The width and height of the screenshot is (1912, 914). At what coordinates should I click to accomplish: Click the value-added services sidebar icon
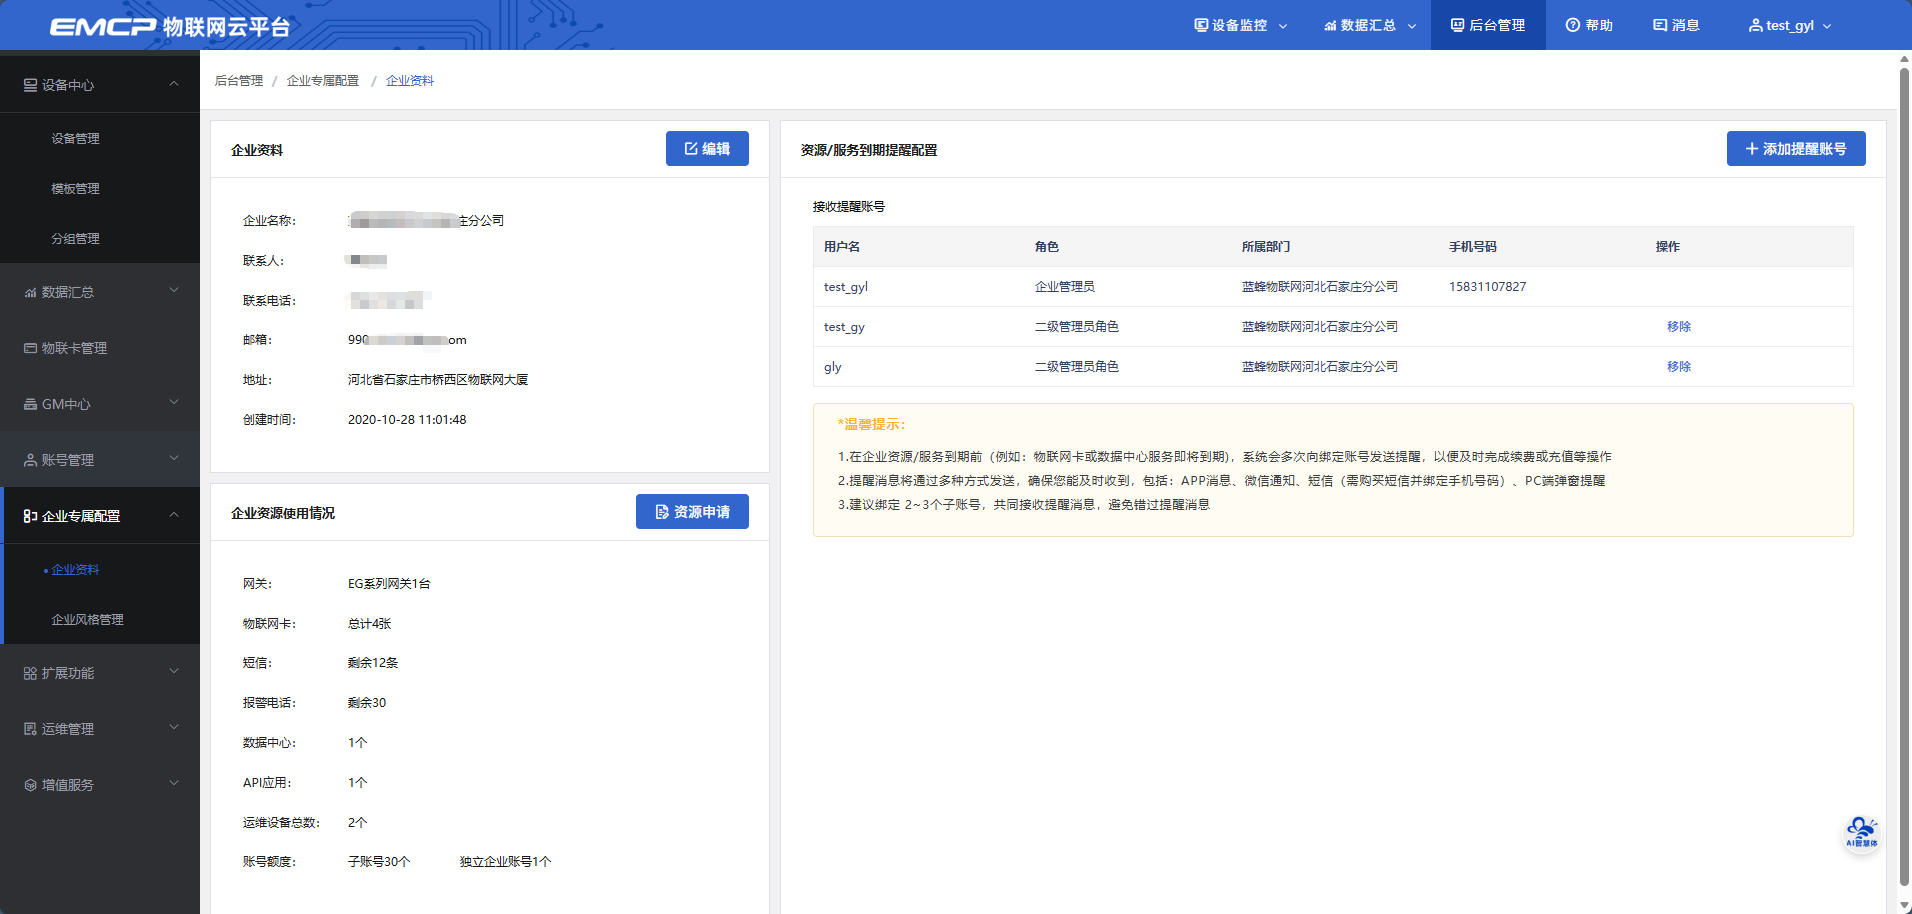(30, 785)
